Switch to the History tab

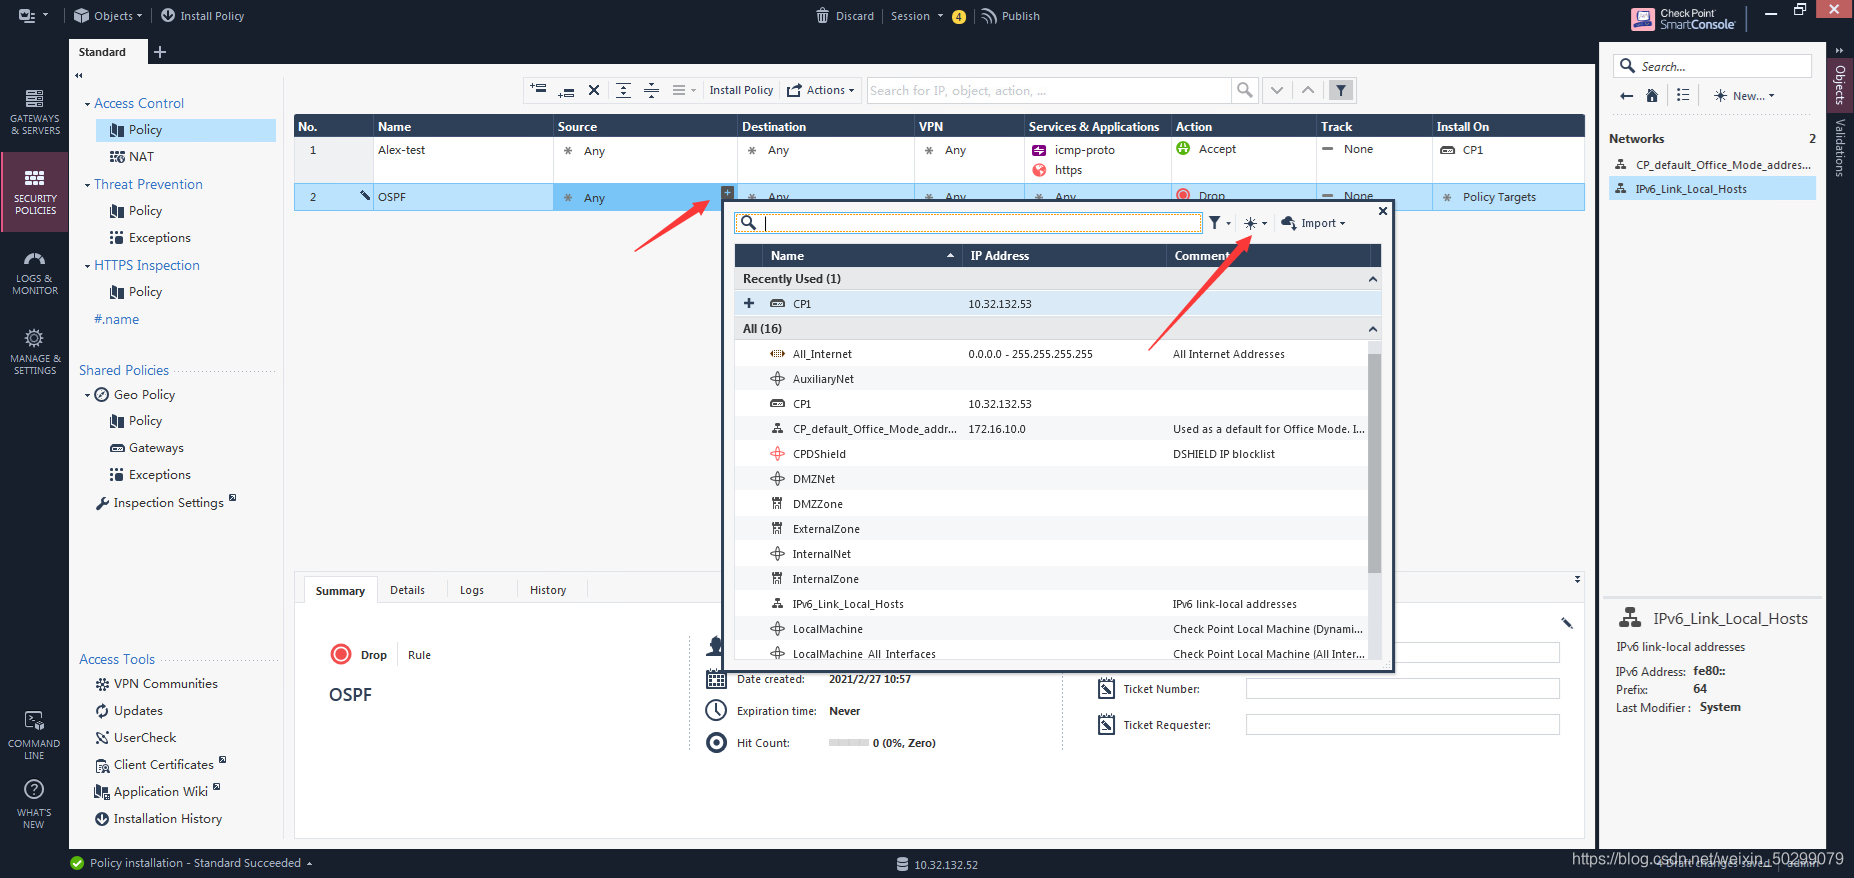tap(548, 590)
